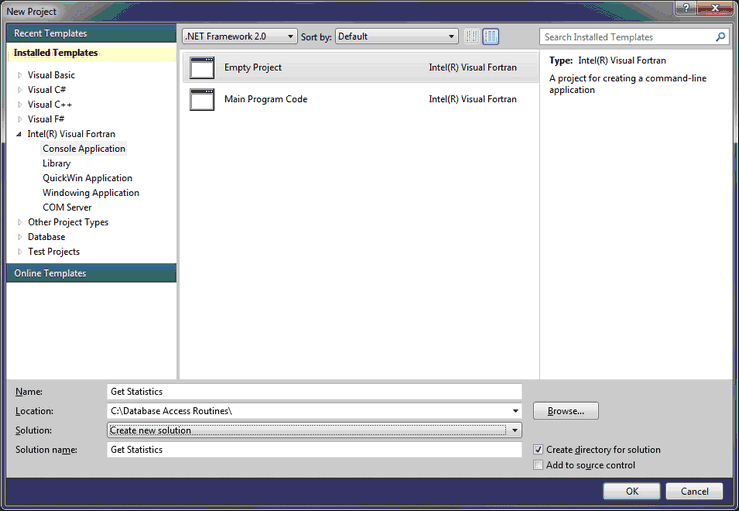The image size is (739, 511).
Task: Select the Installed Templates section
Action: [x=91, y=53]
